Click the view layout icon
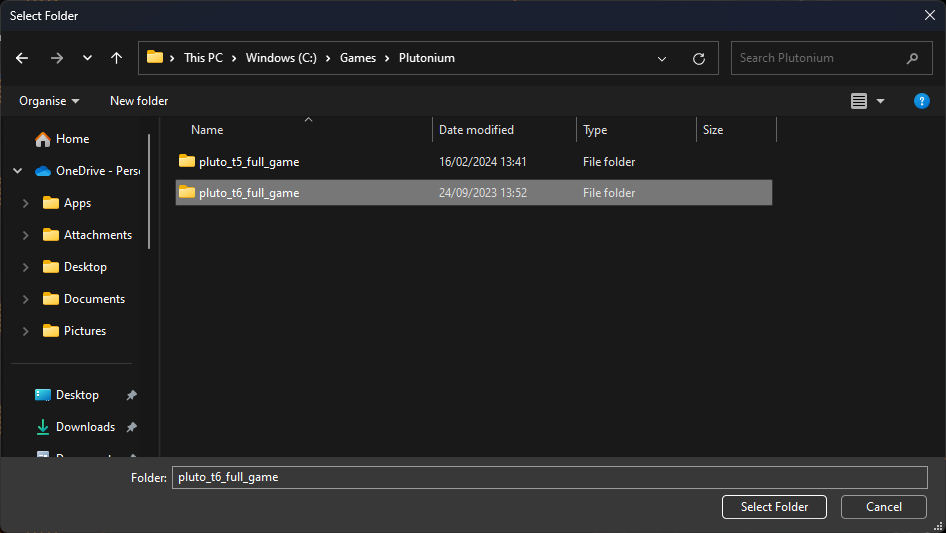 pyautogui.click(x=859, y=101)
